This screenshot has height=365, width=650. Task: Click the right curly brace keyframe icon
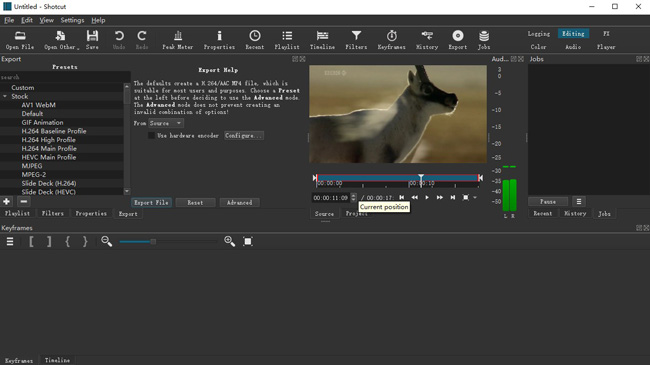click(x=85, y=241)
